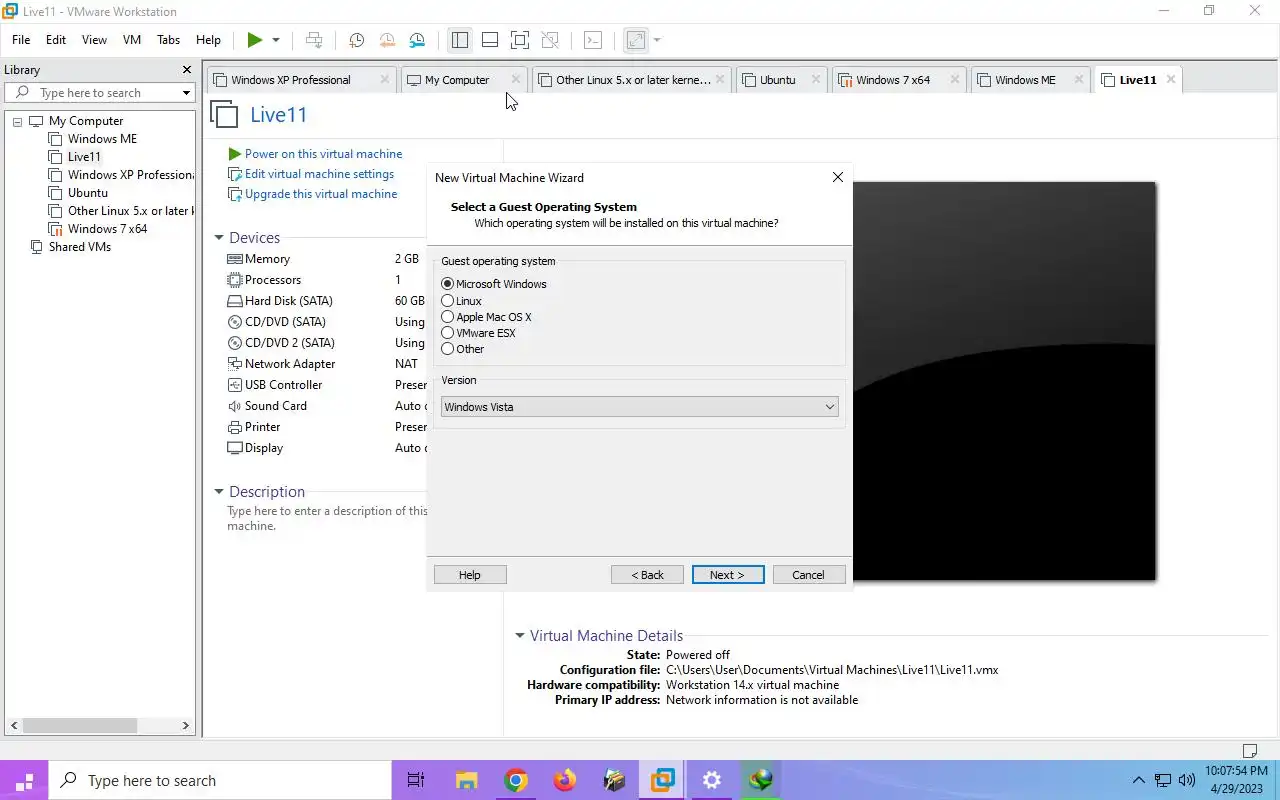Collapse the Virtual Machine Details section
Screen dimensions: 1280x800
tap(520, 636)
